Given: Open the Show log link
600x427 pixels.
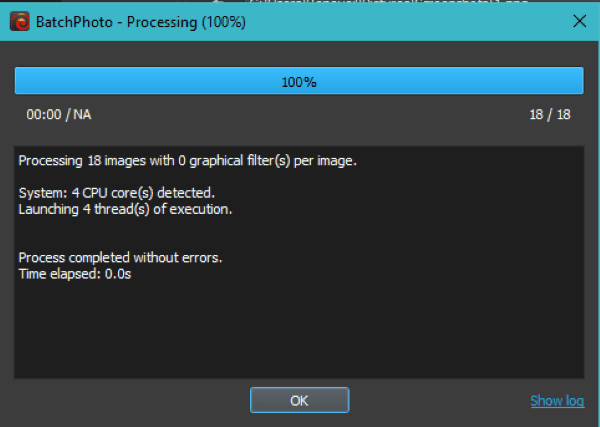Looking at the screenshot, I should 557,401.
